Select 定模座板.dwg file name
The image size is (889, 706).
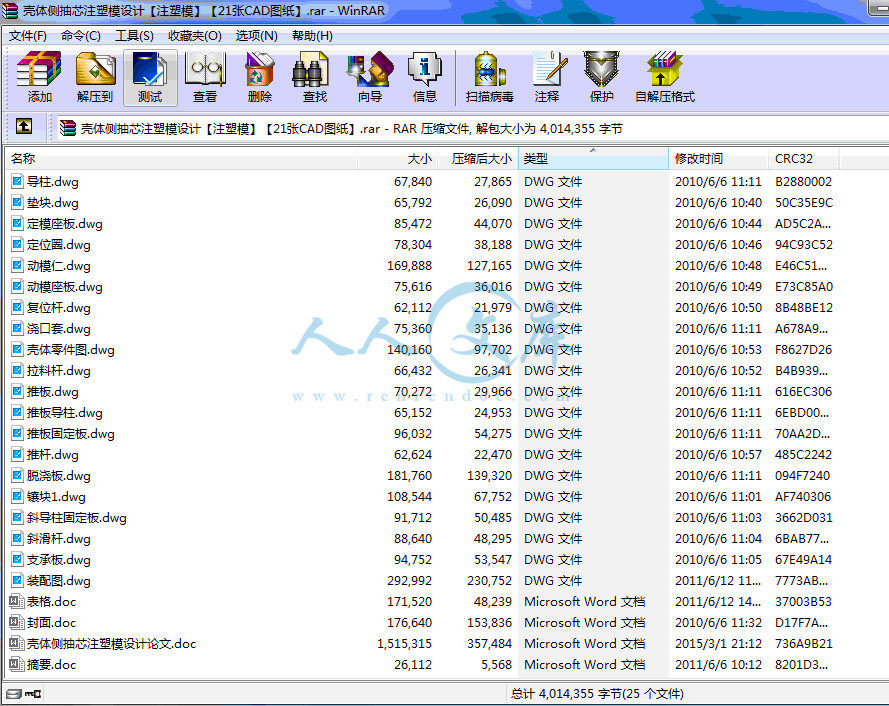(x=65, y=223)
